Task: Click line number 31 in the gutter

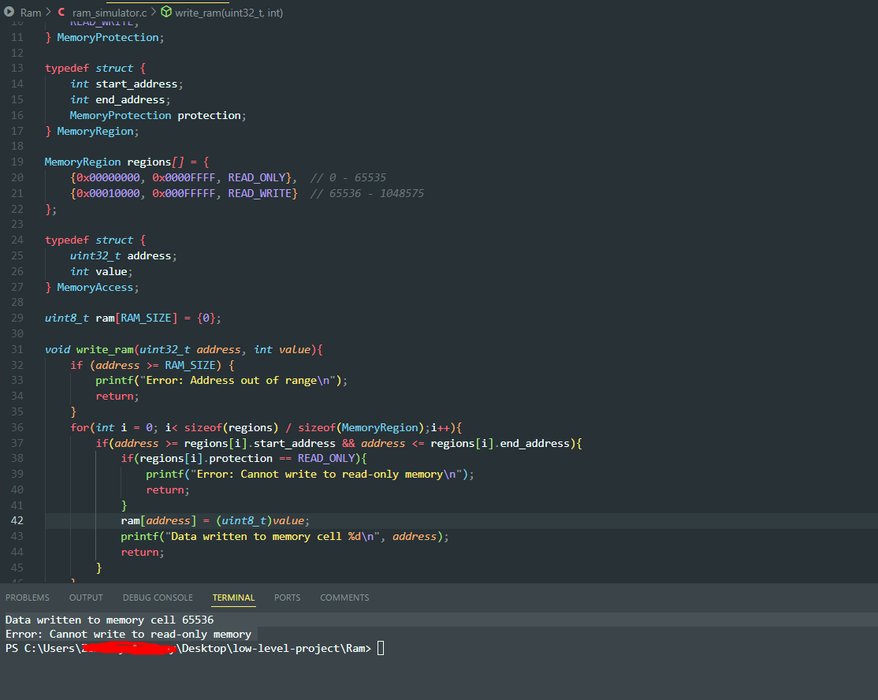Action: click(18, 349)
